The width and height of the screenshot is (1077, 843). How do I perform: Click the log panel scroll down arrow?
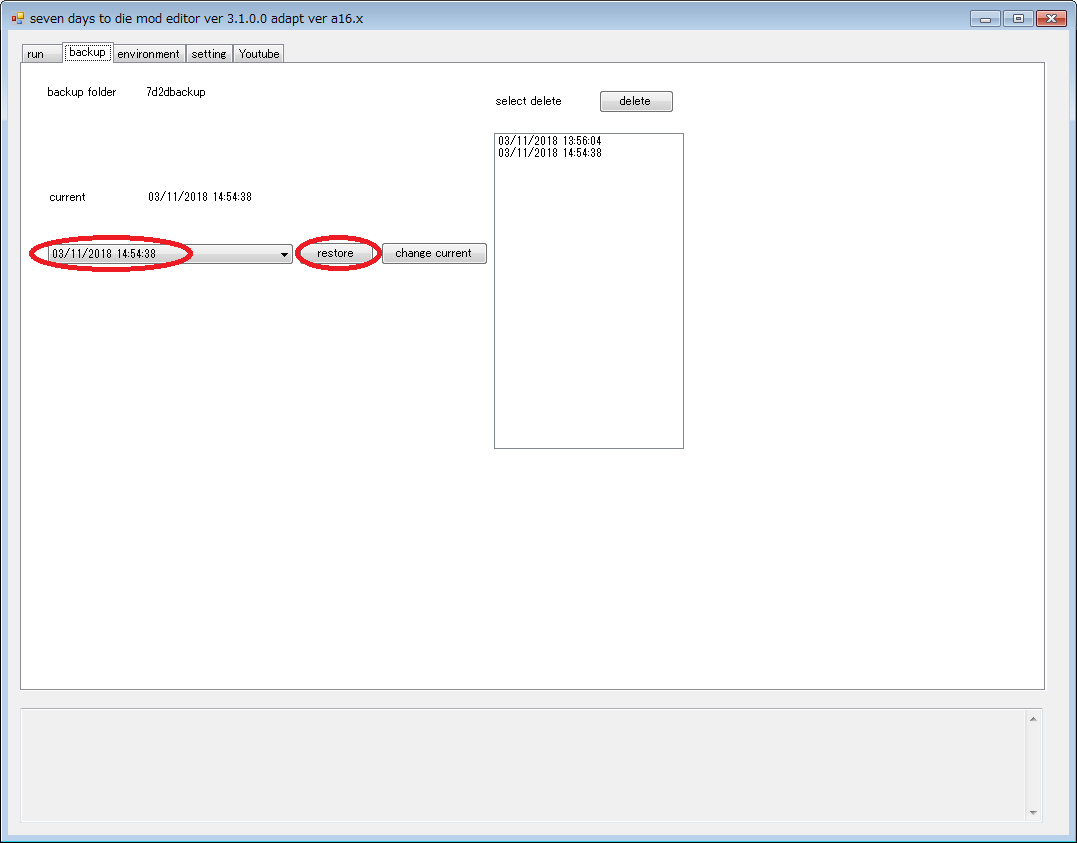(1033, 813)
